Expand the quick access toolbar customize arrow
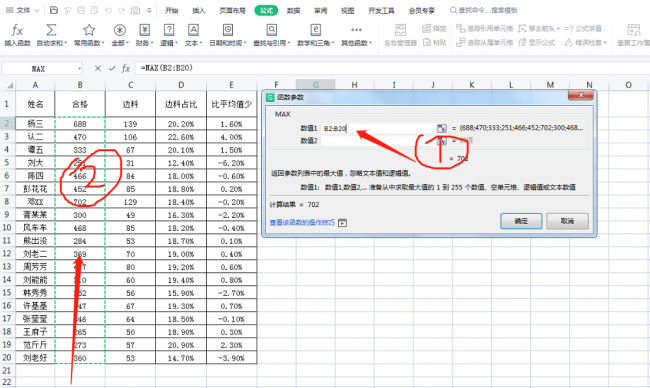650x388 pixels. (149, 10)
